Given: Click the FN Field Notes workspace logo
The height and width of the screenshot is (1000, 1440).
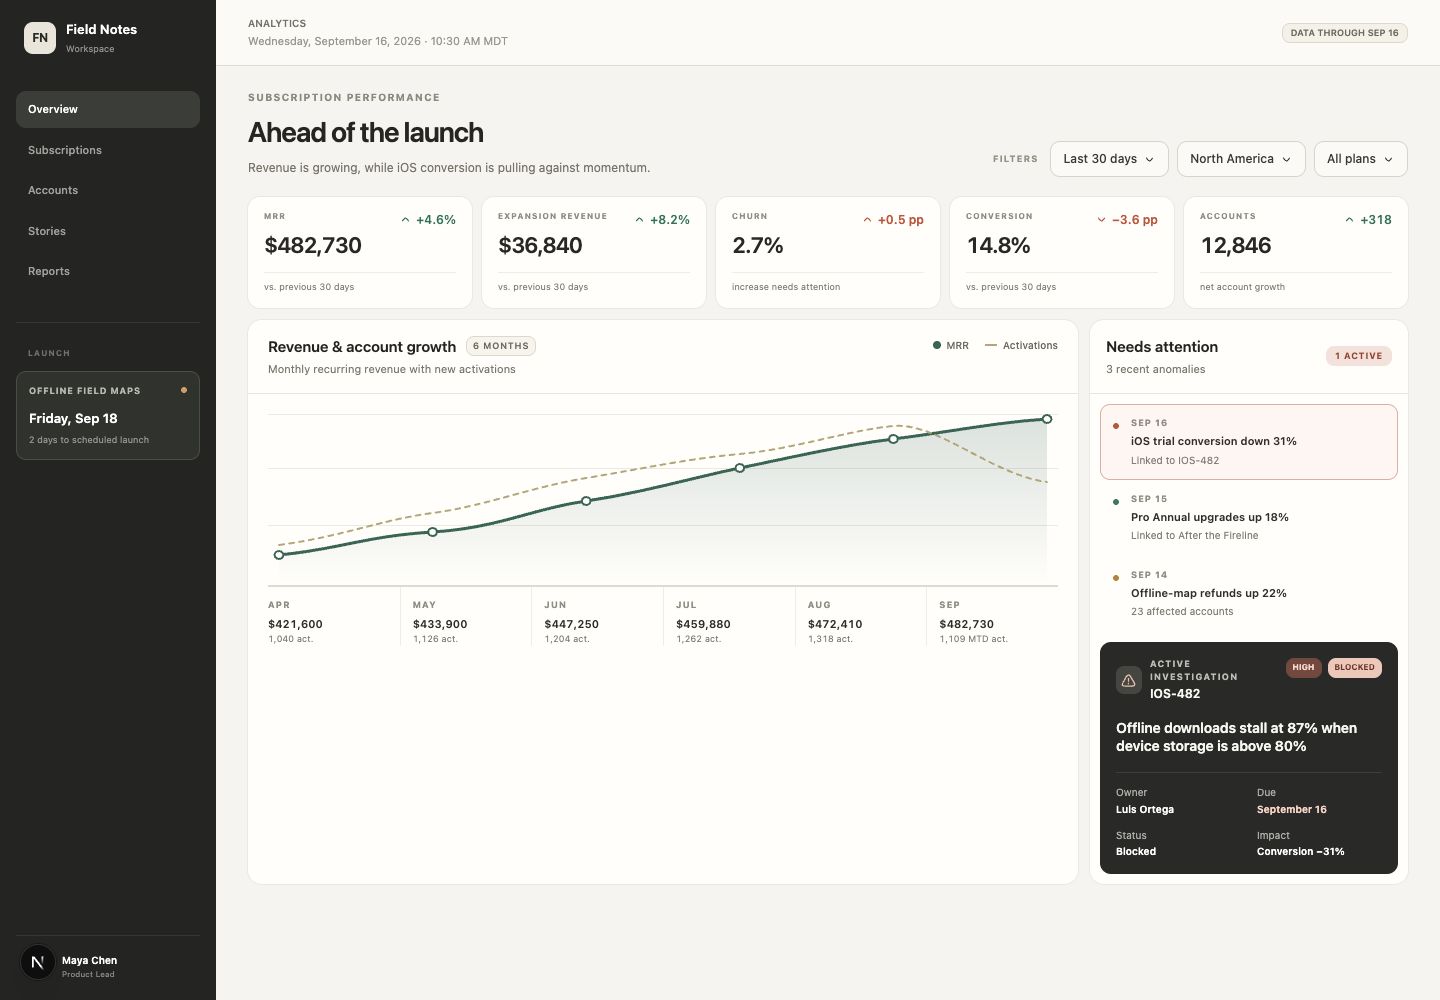Looking at the screenshot, I should pos(40,38).
